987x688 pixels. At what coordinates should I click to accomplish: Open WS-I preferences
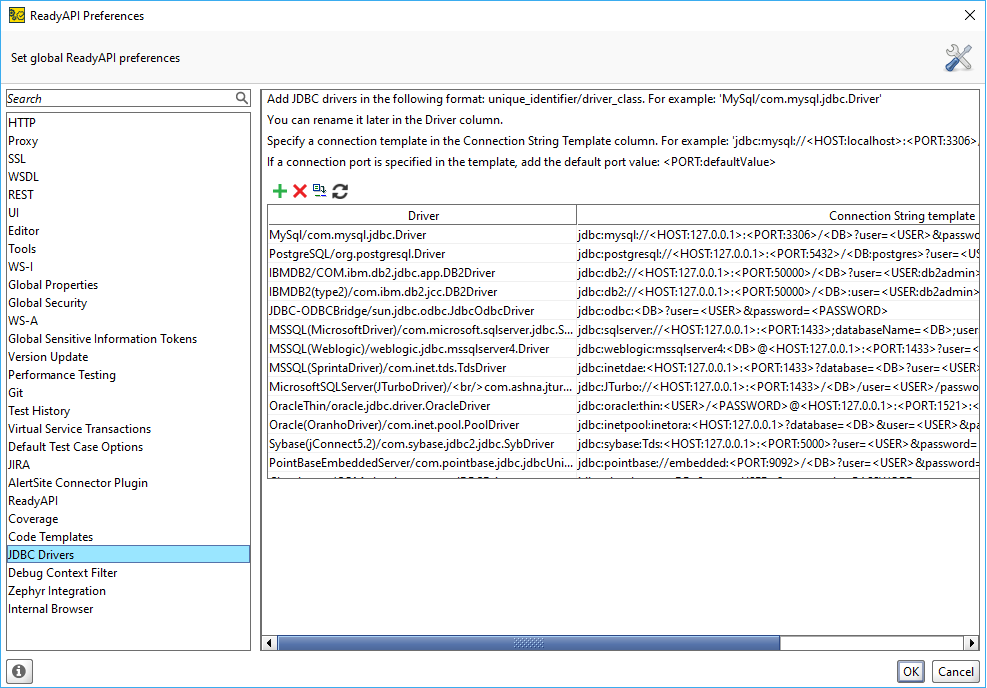tap(128, 267)
